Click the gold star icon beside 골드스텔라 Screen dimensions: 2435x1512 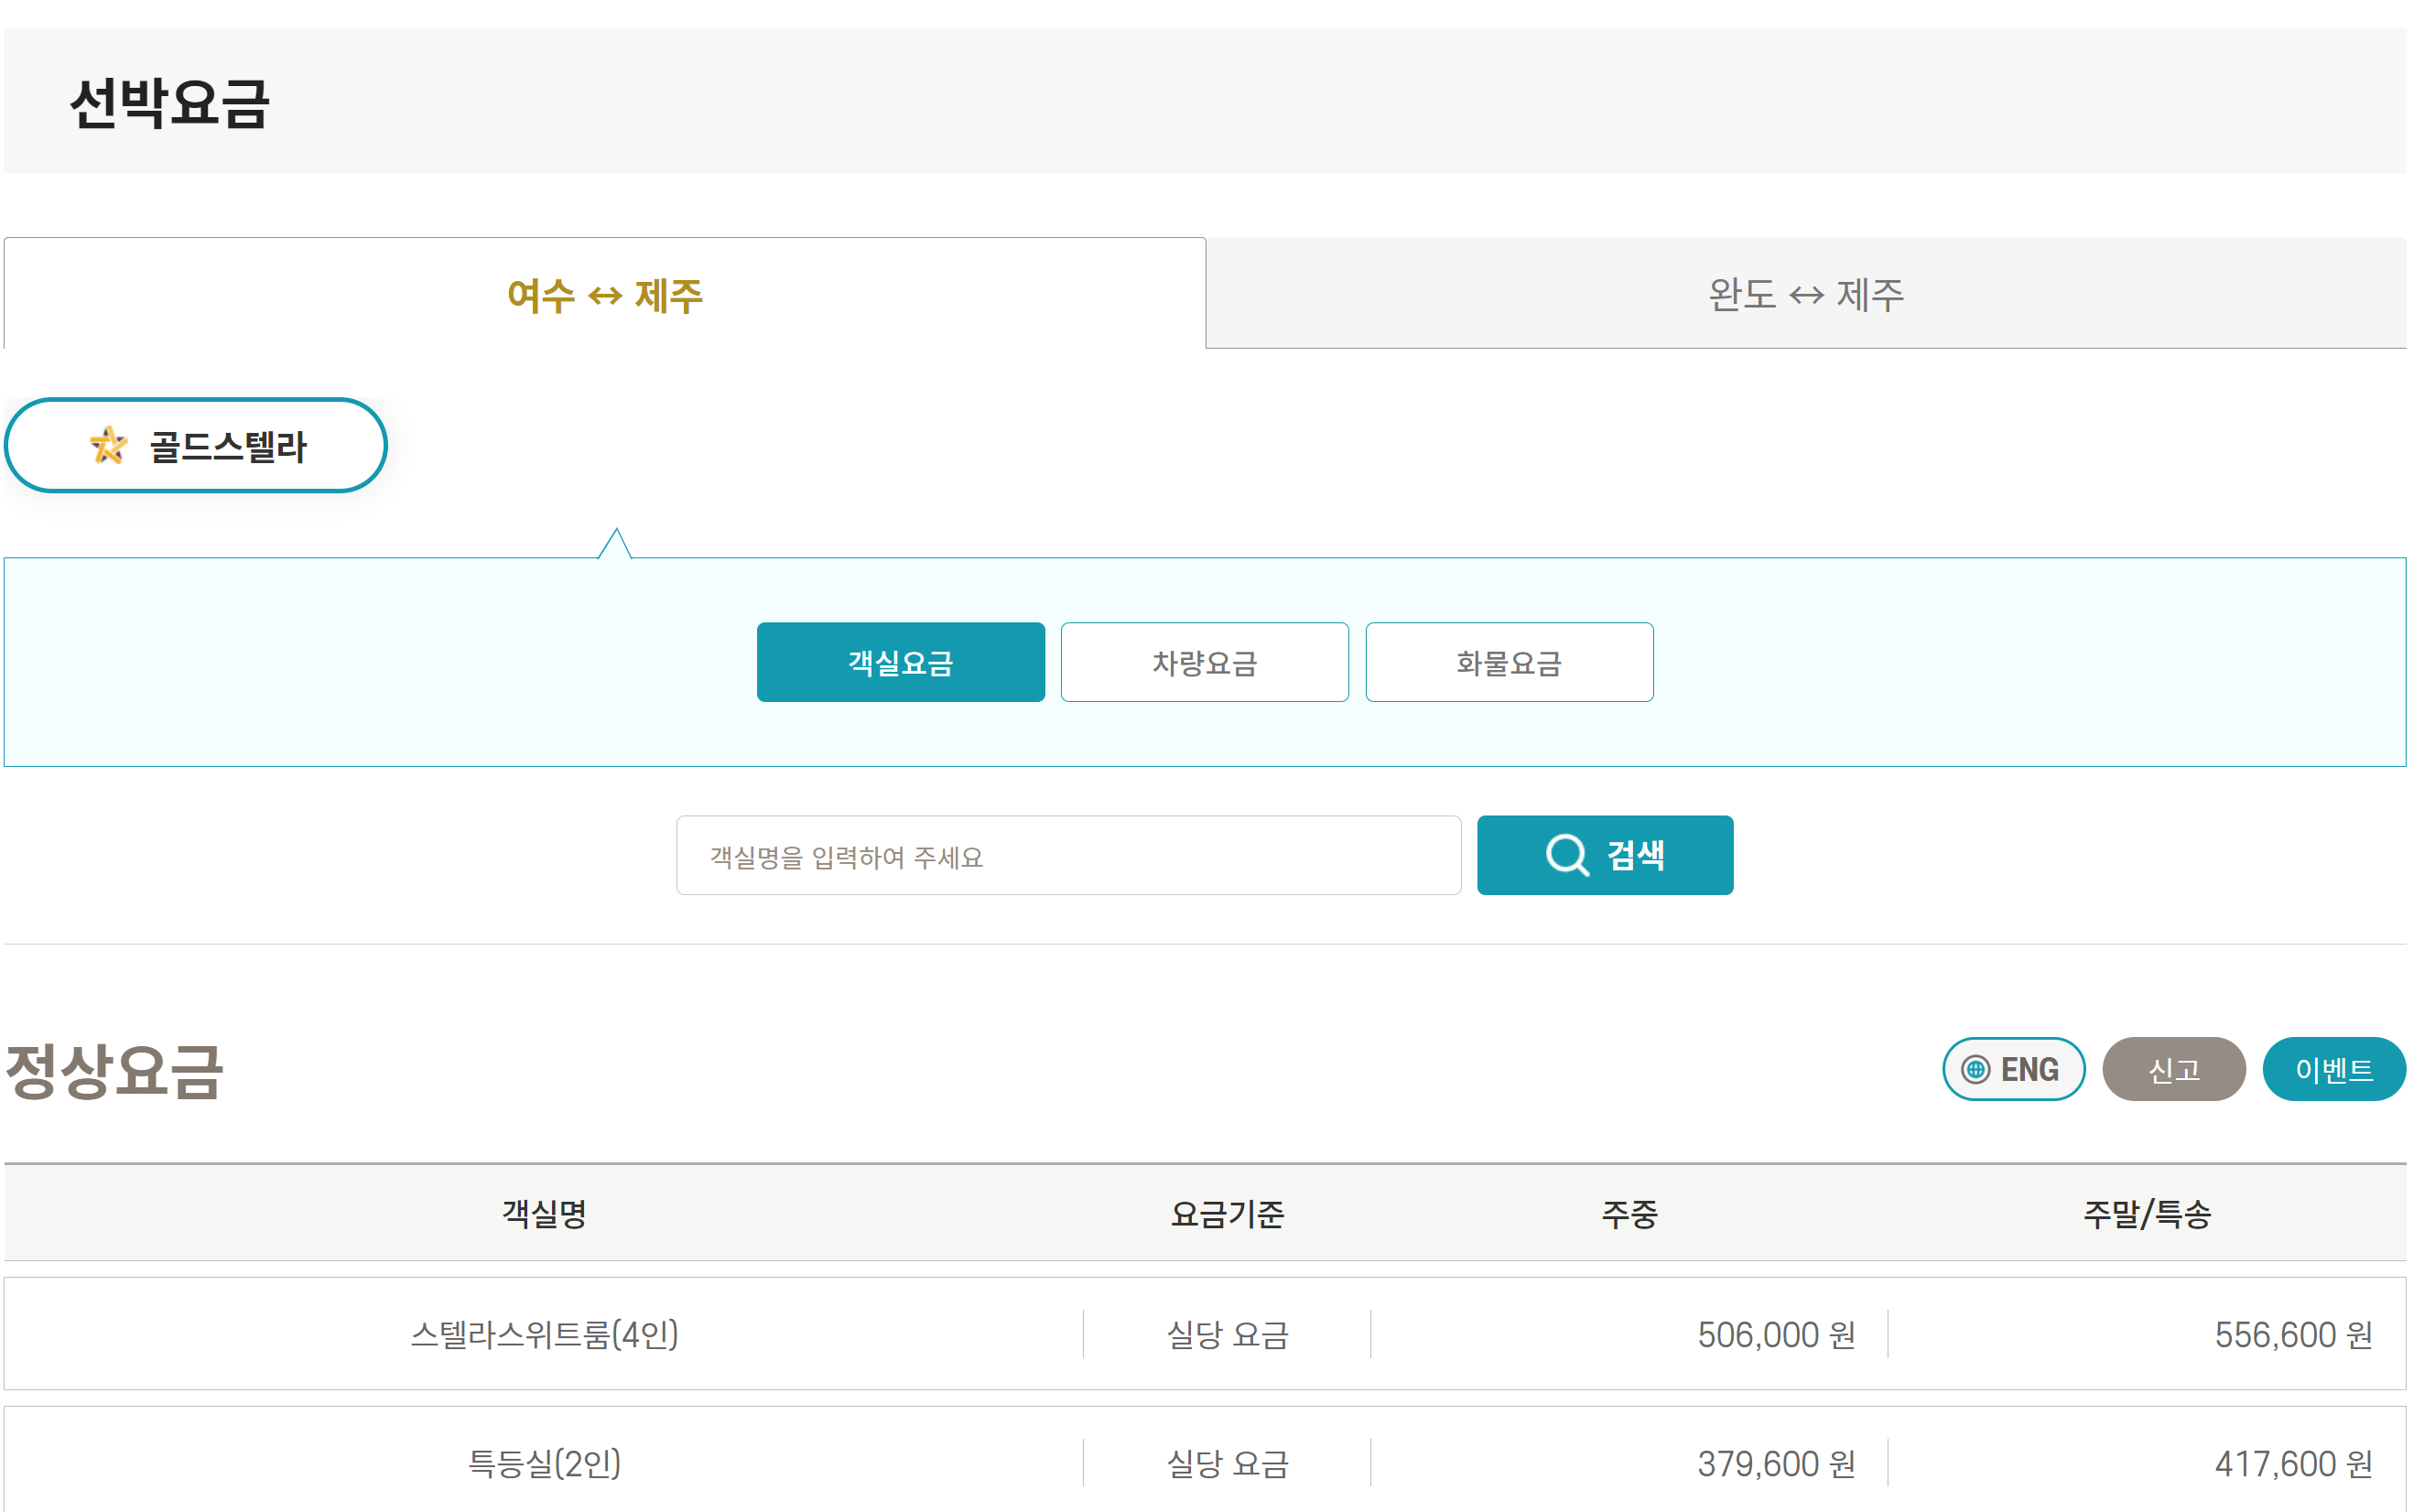pyautogui.click(x=108, y=446)
